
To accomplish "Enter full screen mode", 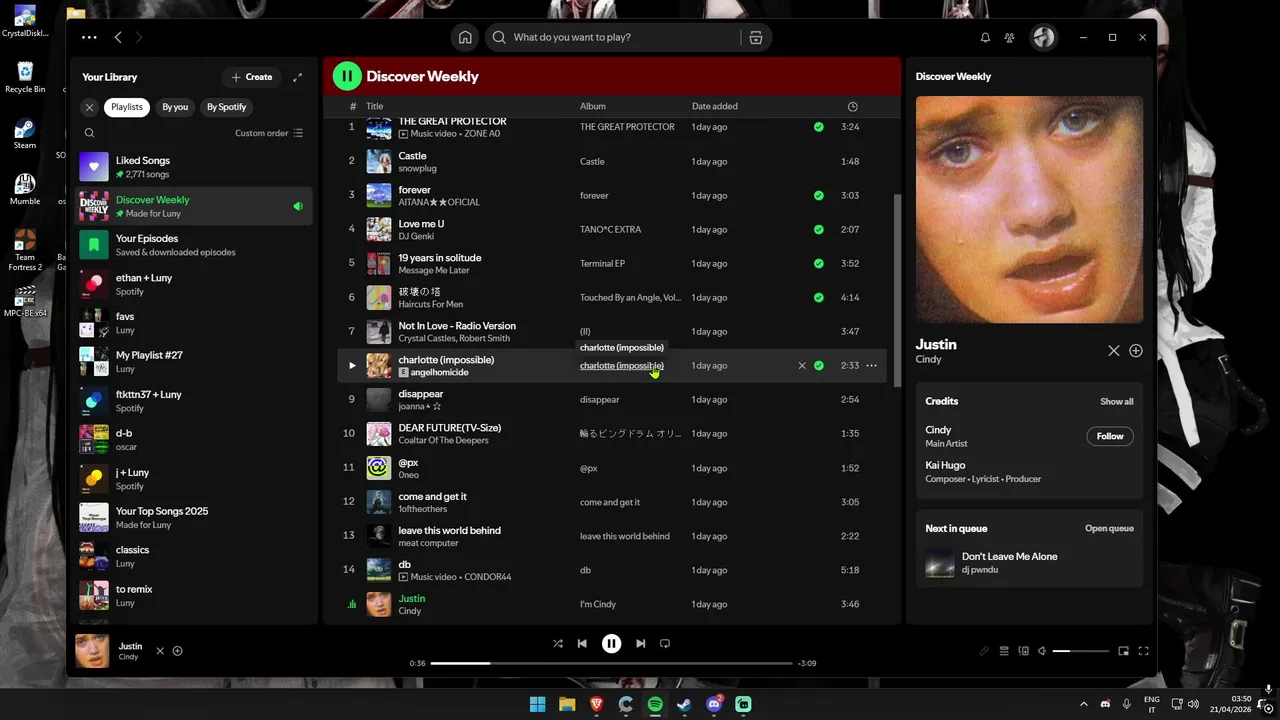I will coord(1143,651).
